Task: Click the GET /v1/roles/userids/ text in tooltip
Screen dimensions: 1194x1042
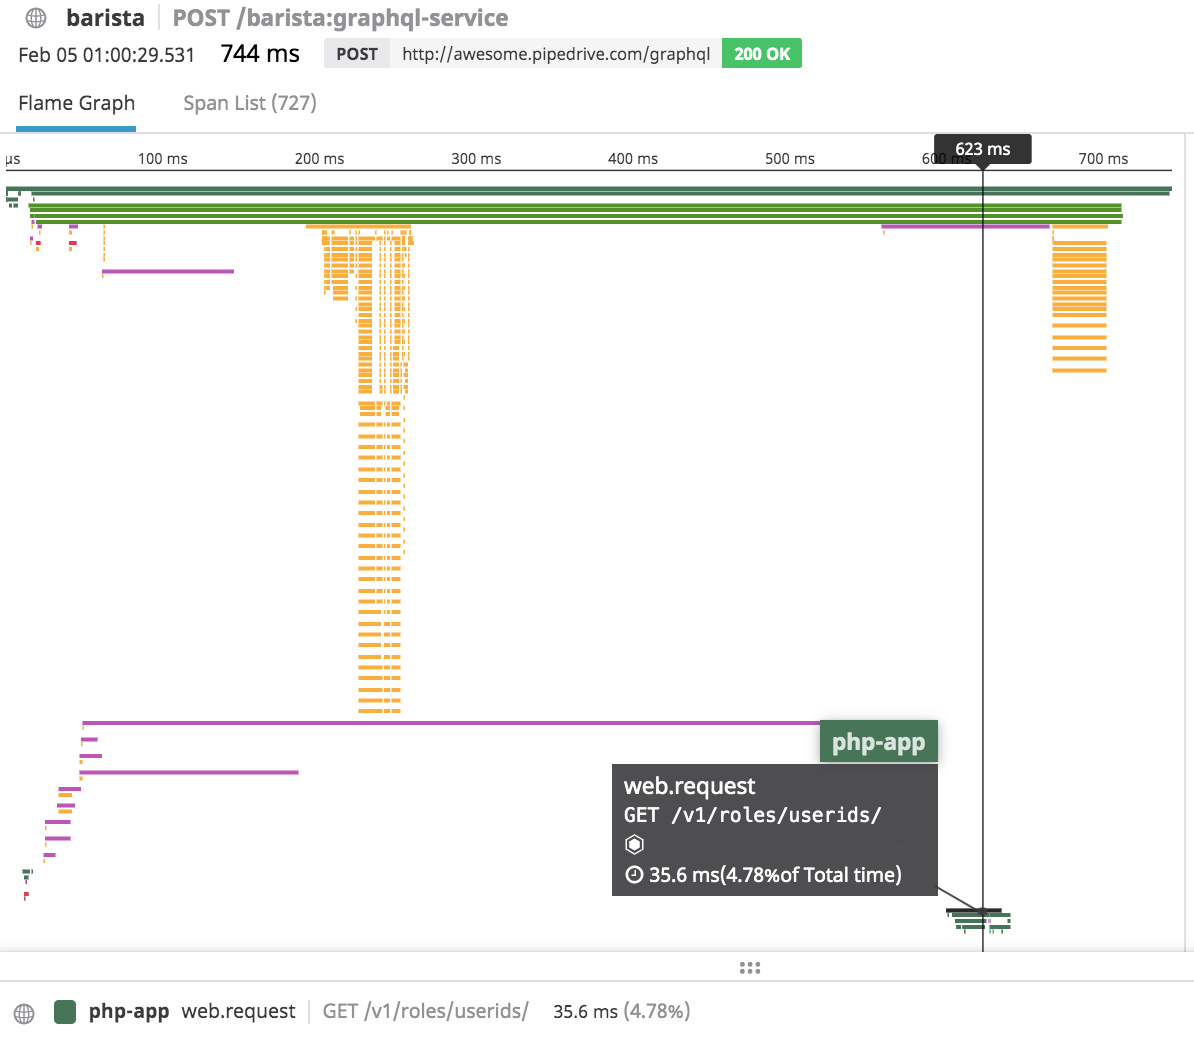Action: pyautogui.click(x=752, y=815)
